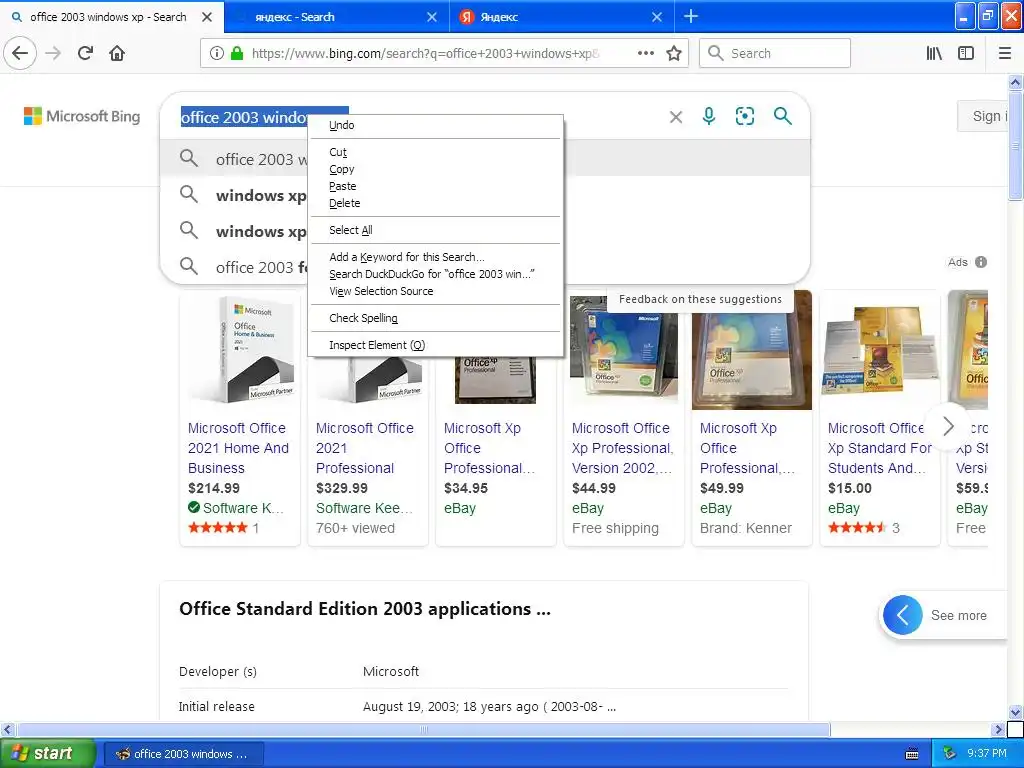1024x768 pixels.
Task: Reload the current page
Action: coord(85,54)
